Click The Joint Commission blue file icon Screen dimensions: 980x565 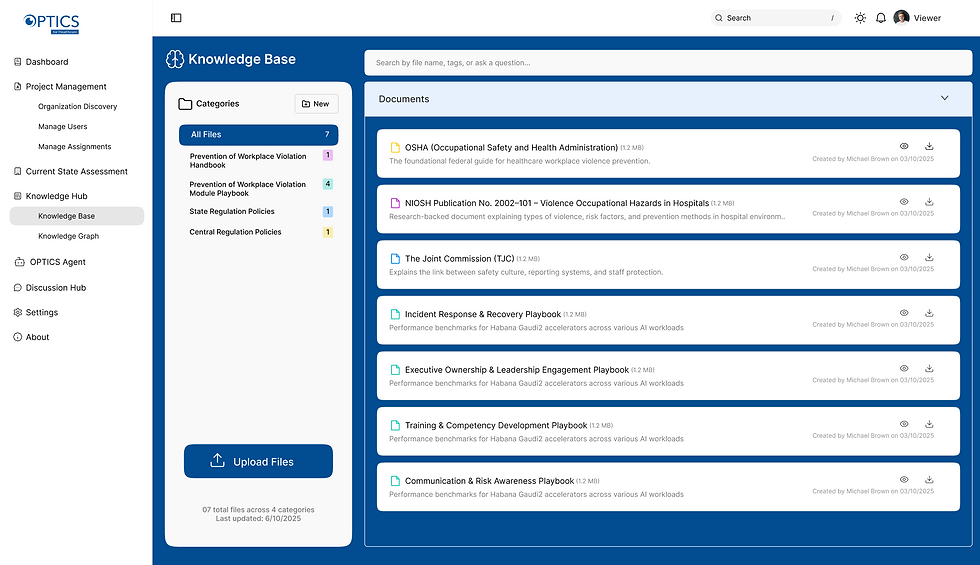tap(395, 259)
